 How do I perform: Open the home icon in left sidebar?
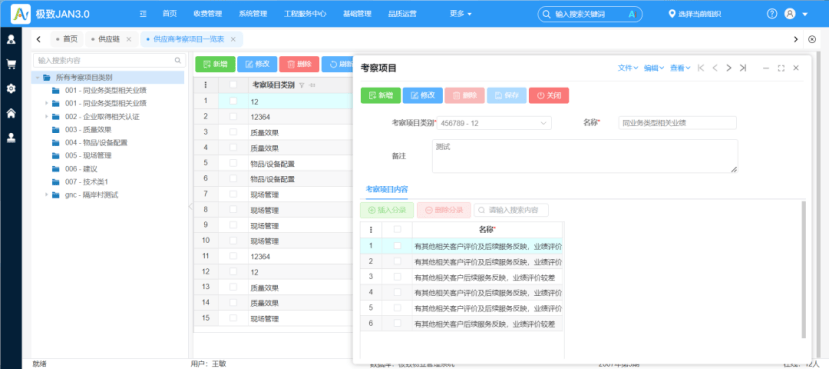tap(11, 113)
